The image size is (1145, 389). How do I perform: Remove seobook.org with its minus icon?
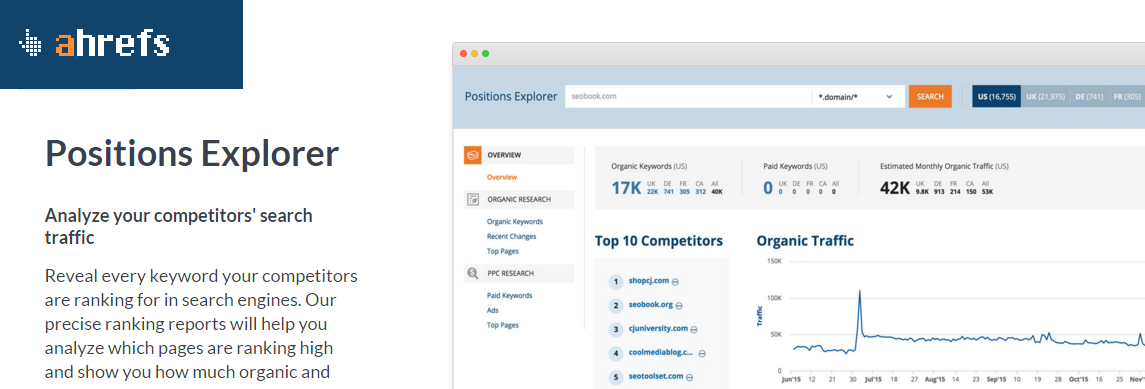point(679,306)
